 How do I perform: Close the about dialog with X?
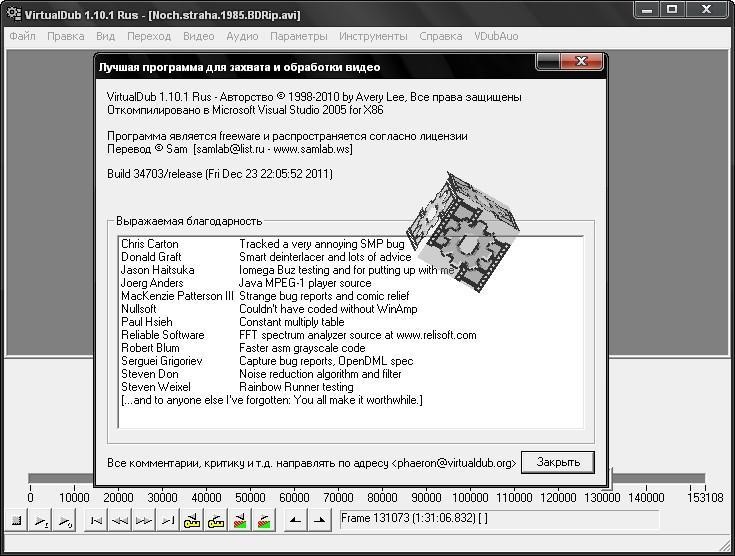click(581, 61)
